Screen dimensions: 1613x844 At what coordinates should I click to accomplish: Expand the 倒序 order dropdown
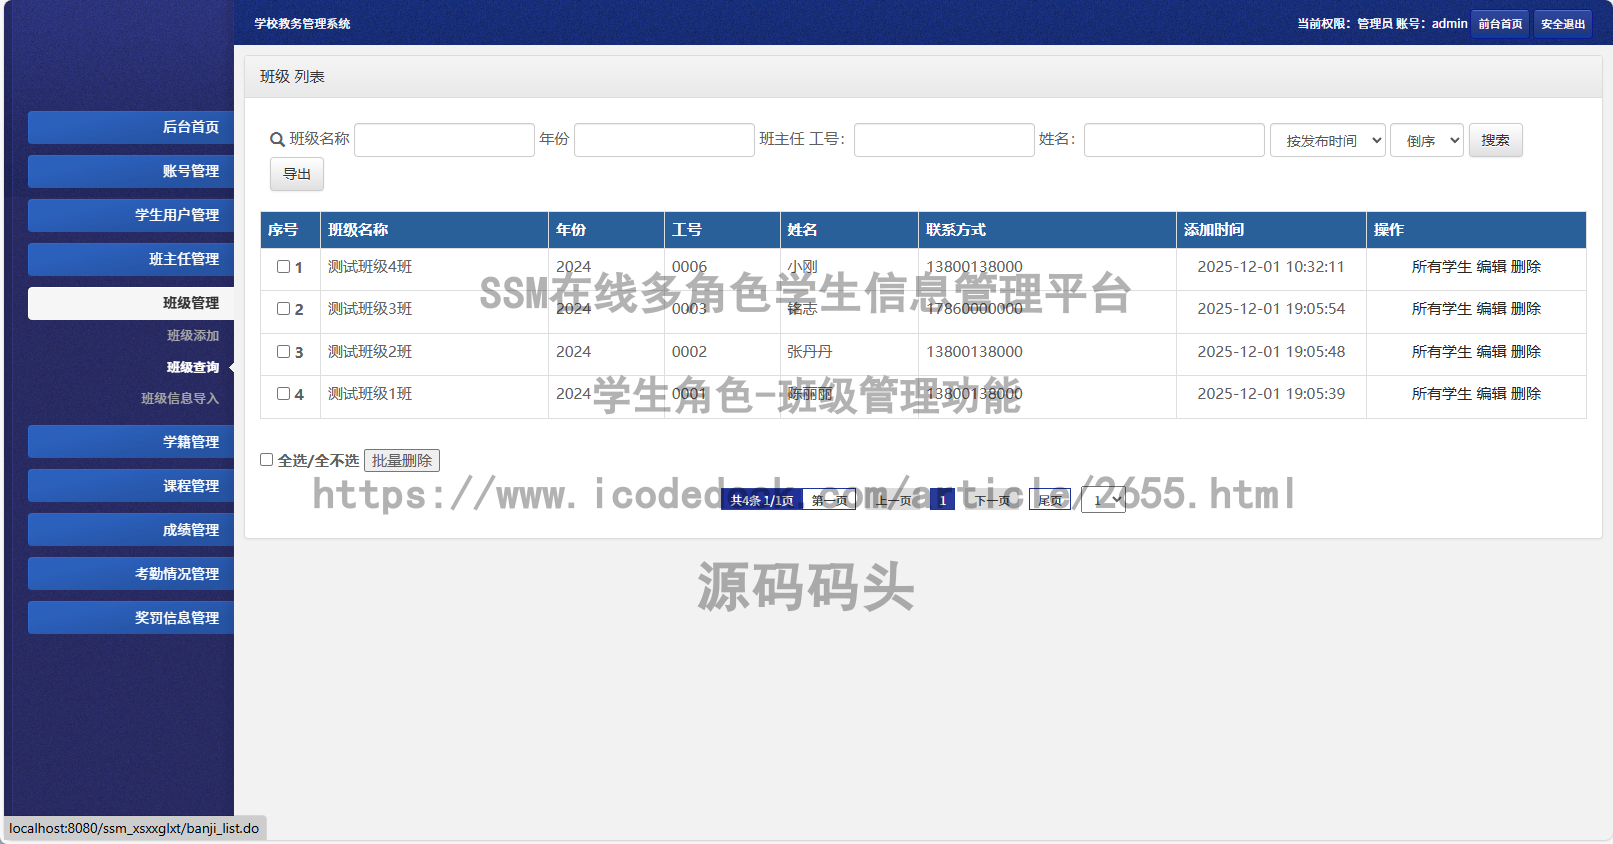1426,141
